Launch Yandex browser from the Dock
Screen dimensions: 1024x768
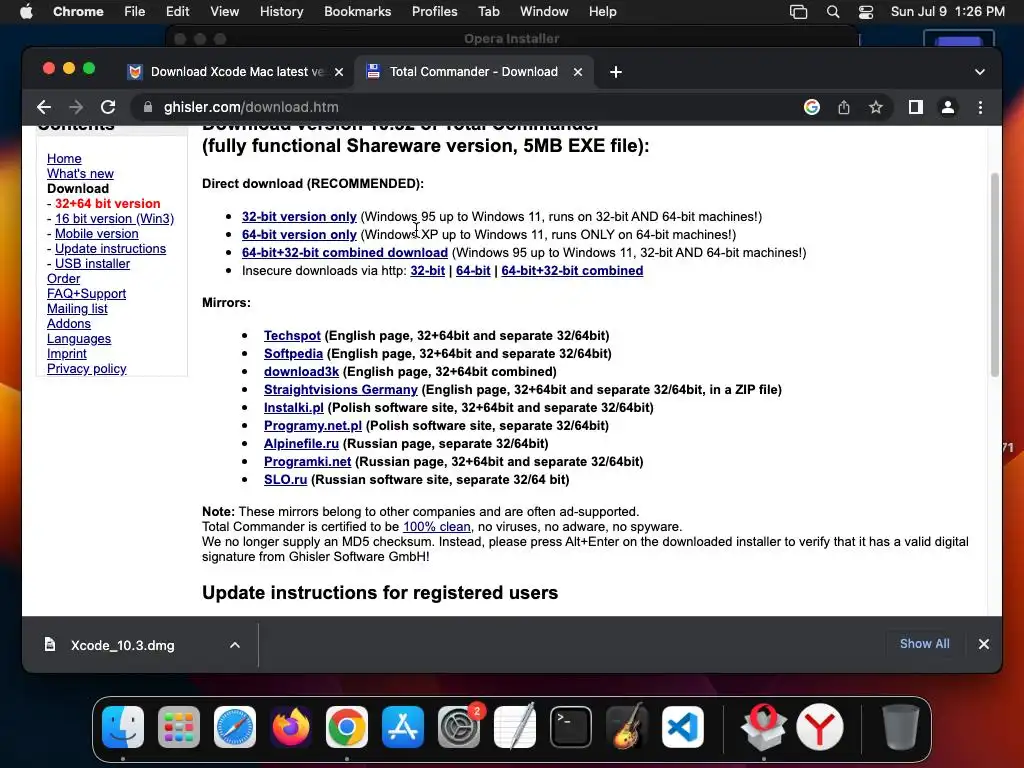[x=820, y=727]
